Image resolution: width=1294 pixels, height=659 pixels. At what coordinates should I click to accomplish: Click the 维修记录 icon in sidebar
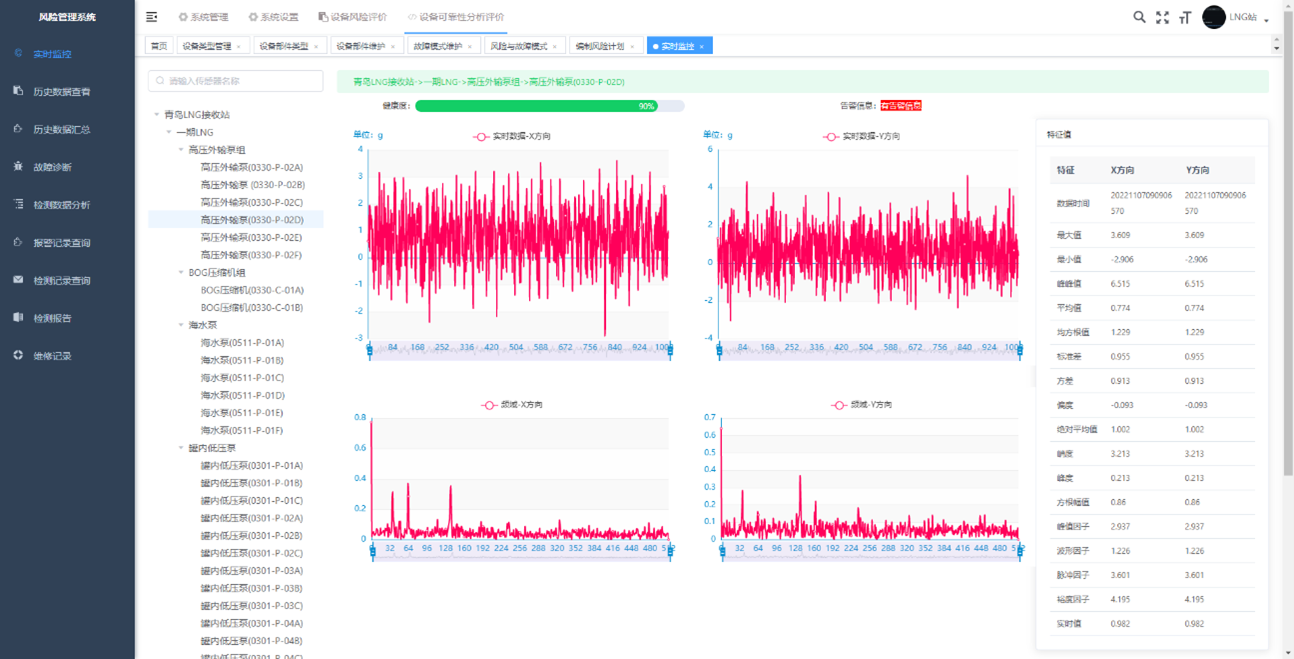click(18, 355)
